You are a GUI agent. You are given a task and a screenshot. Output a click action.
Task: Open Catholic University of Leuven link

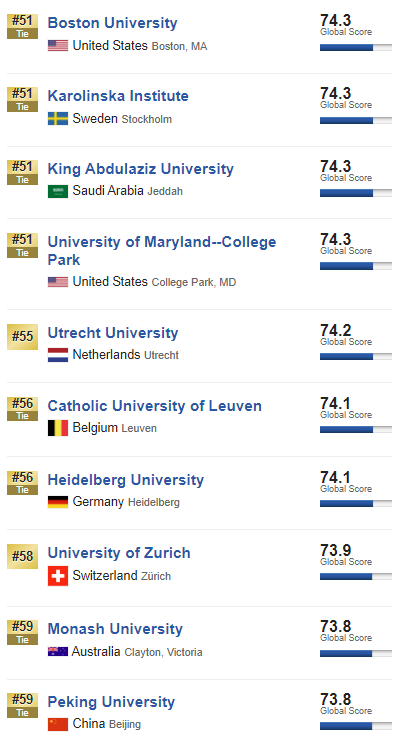point(155,406)
